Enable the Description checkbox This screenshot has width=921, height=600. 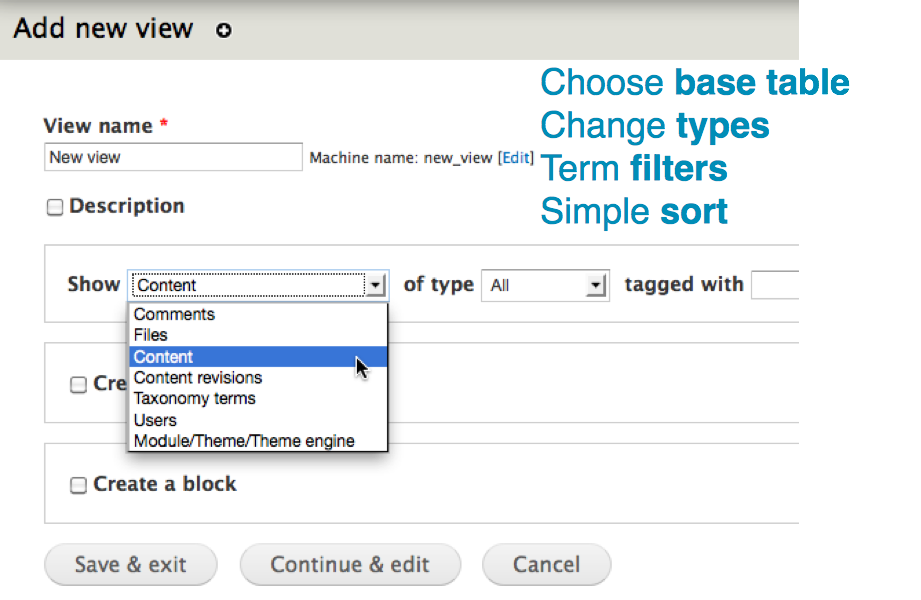coord(55,207)
